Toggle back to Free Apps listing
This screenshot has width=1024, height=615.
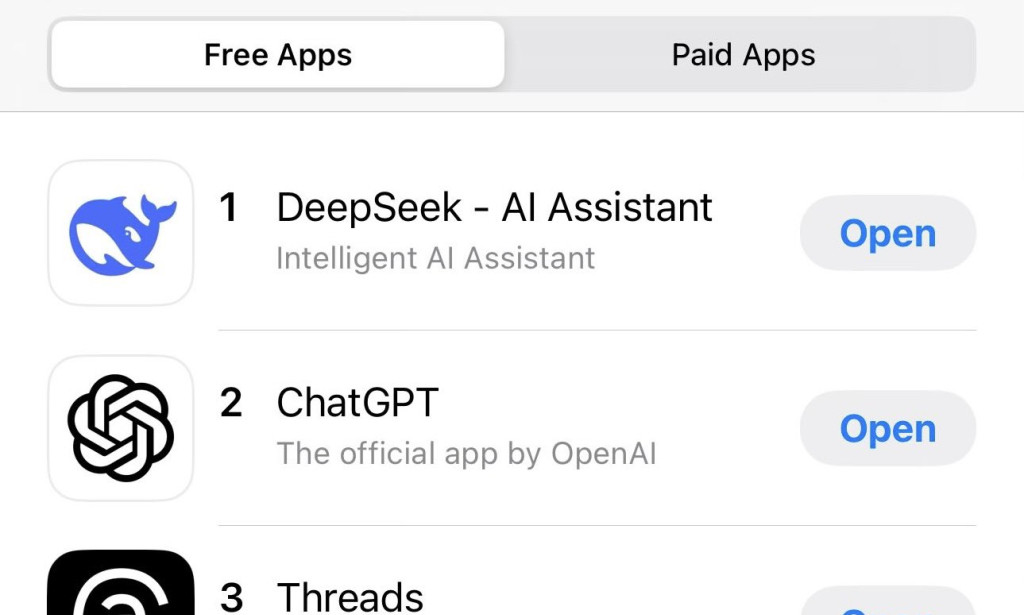coord(277,55)
